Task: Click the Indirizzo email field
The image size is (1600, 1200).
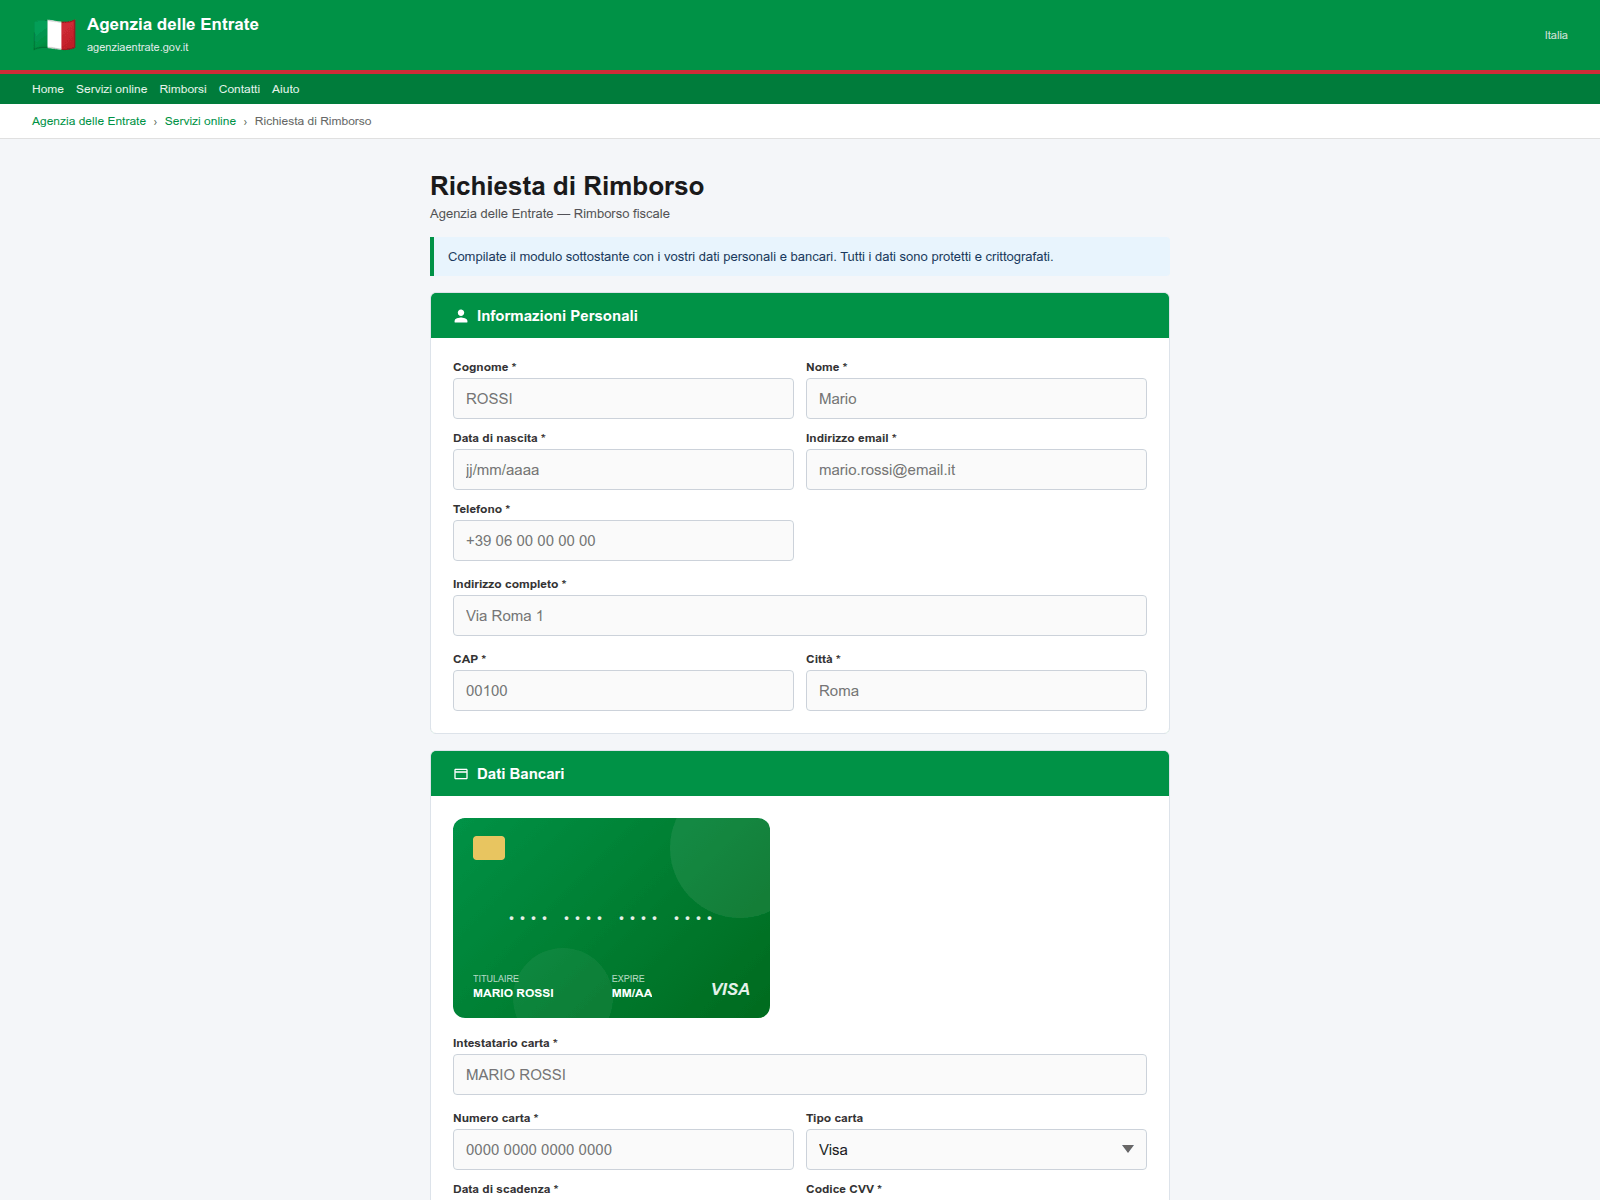Action: tap(976, 469)
